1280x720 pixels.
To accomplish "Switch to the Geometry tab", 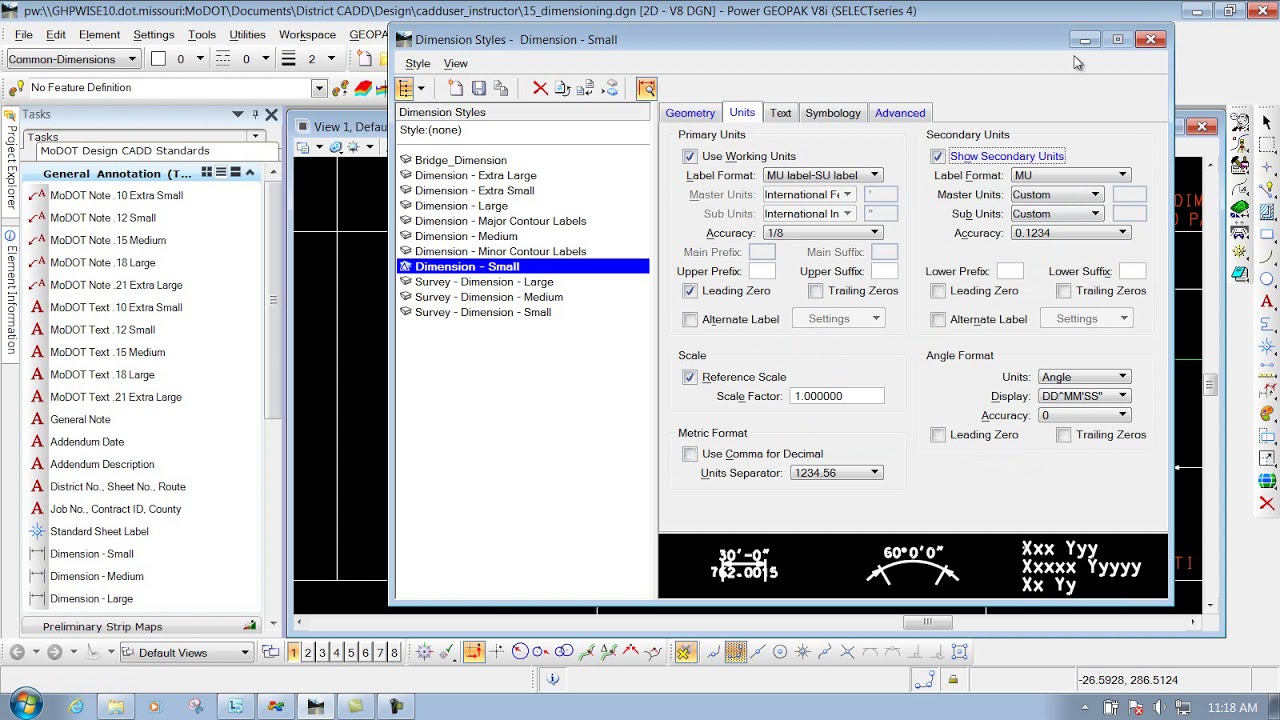I will (690, 113).
